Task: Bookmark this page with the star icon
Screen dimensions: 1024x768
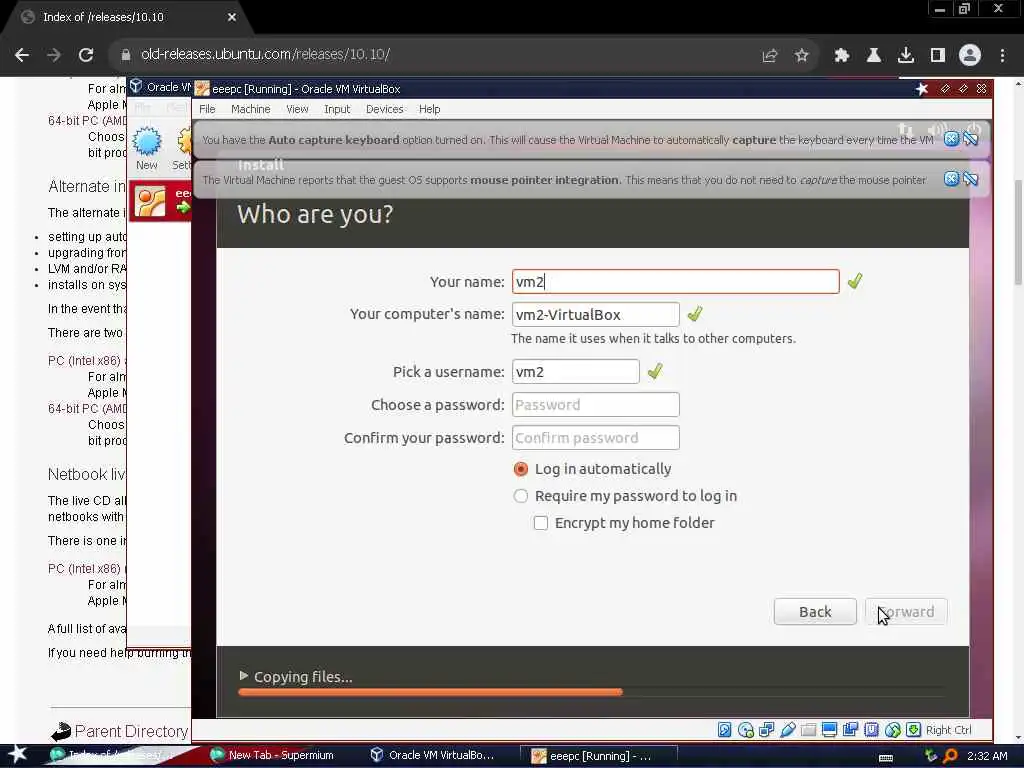Action: 802,55
